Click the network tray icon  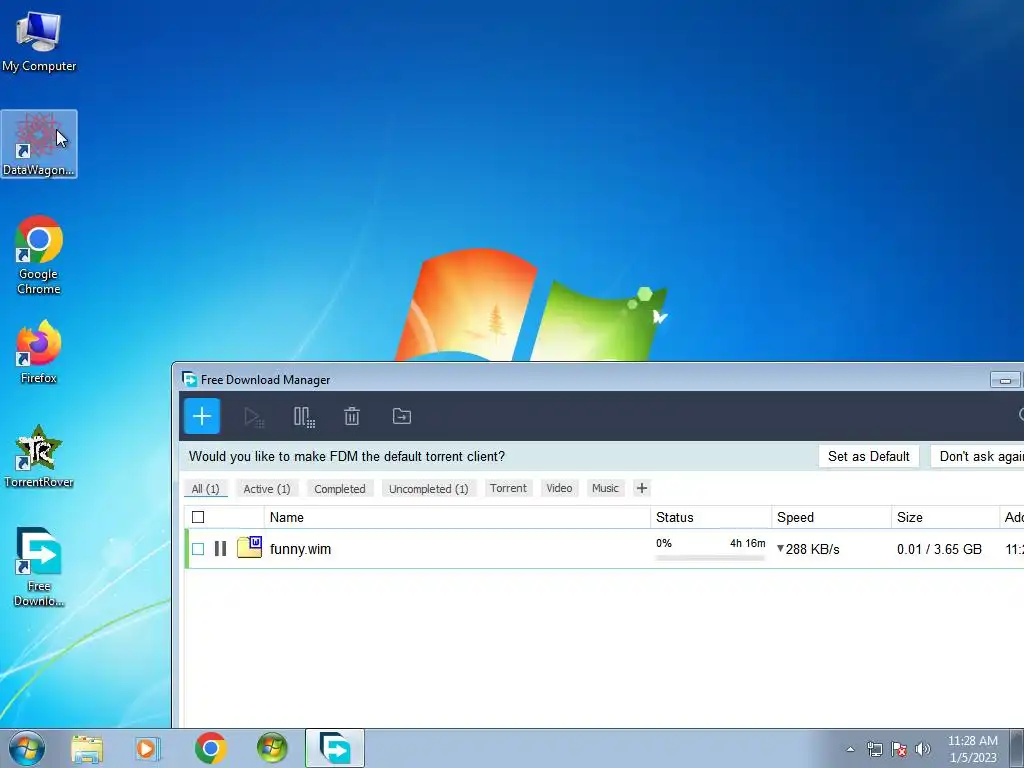click(x=874, y=749)
